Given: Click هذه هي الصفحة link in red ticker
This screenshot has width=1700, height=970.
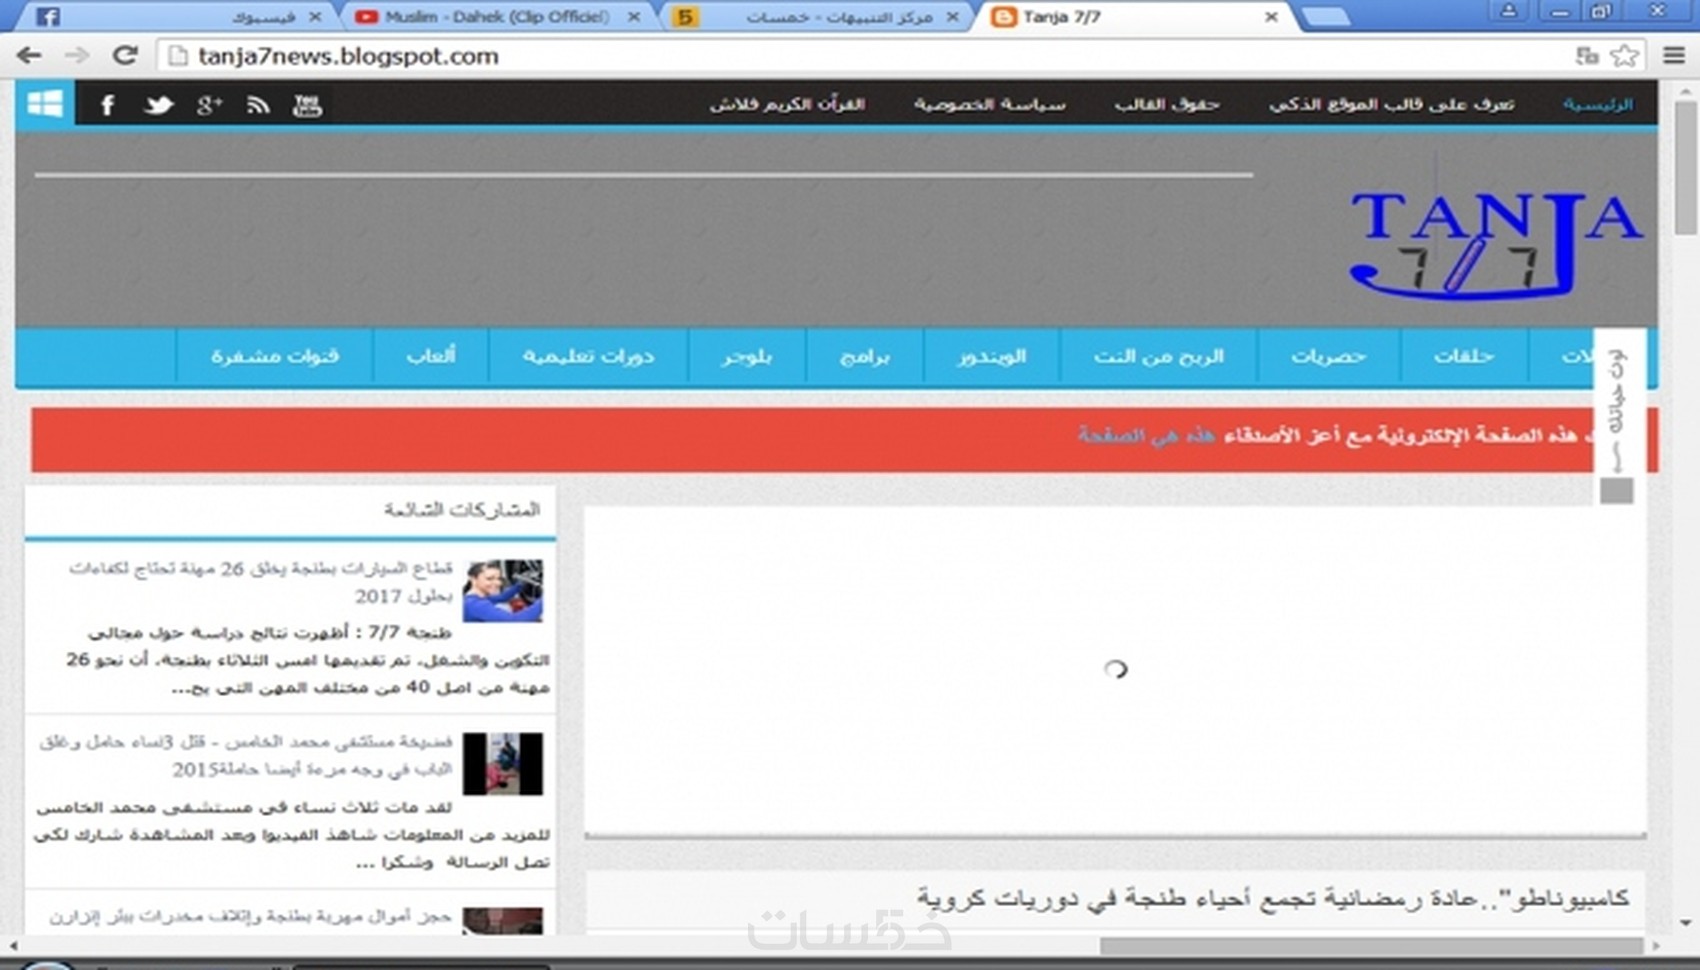Looking at the screenshot, I should click(1146, 435).
